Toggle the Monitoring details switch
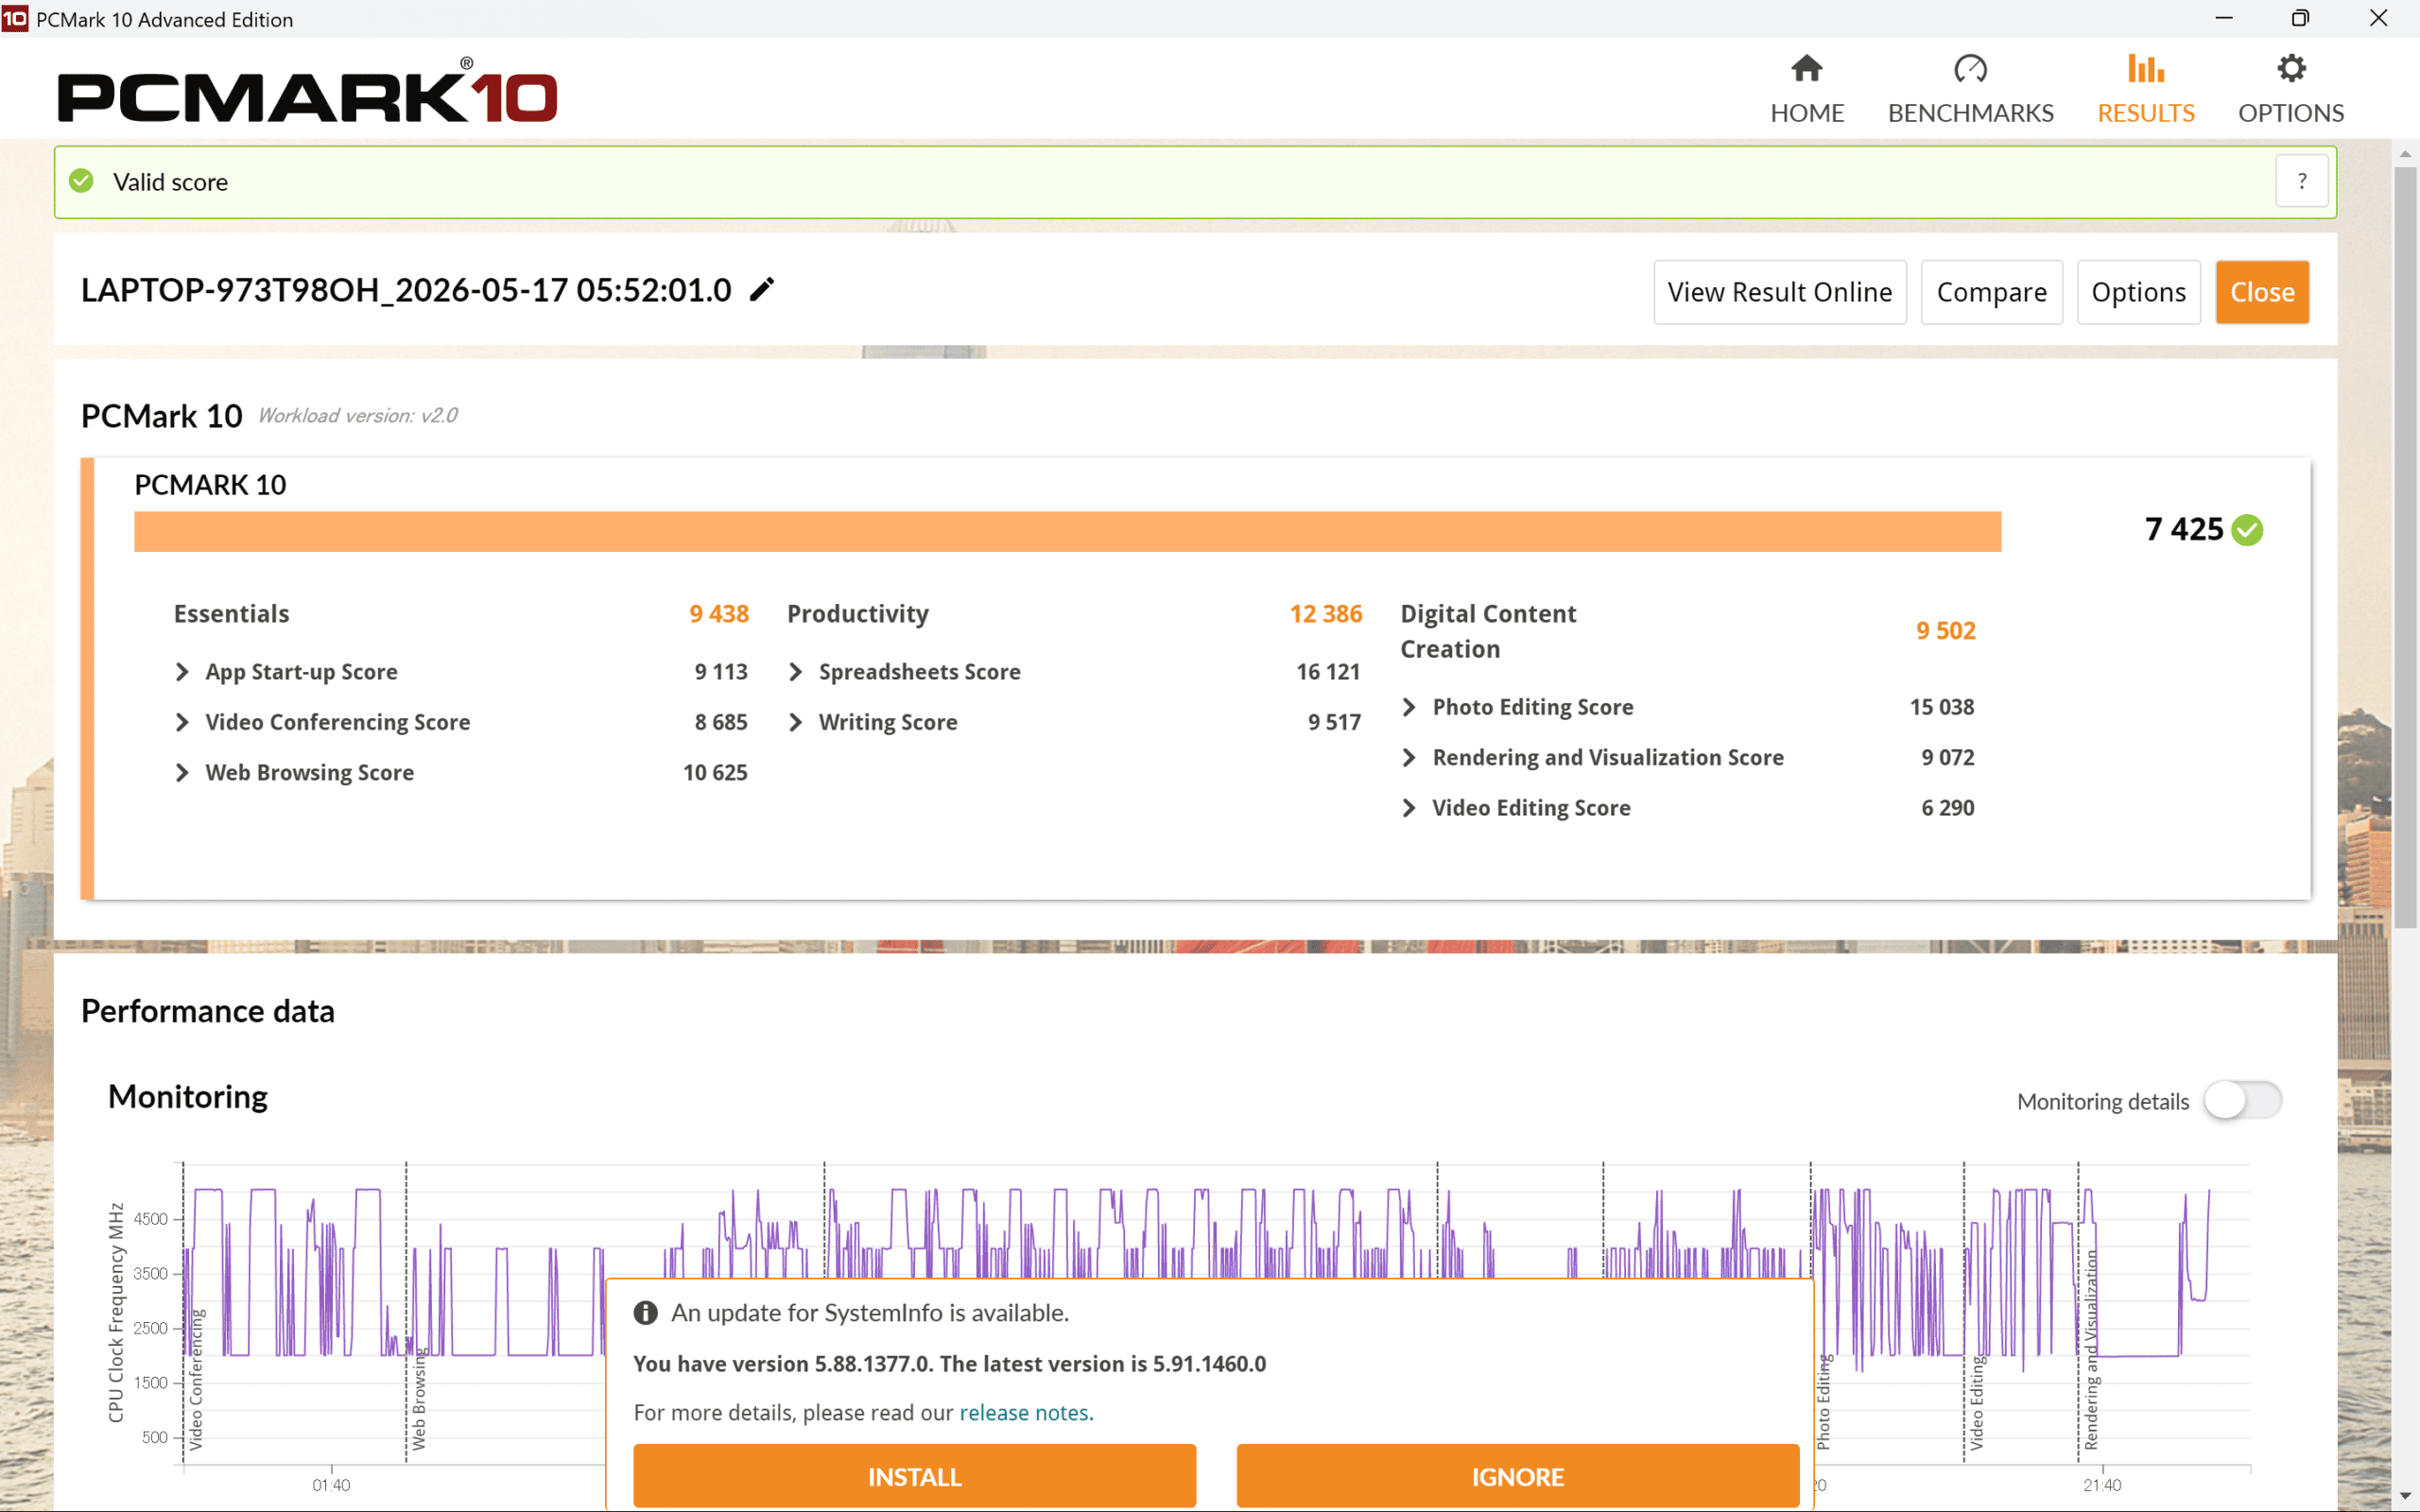The image size is (2420, 1512). pyautogui.click(x=2243, y=1100)
